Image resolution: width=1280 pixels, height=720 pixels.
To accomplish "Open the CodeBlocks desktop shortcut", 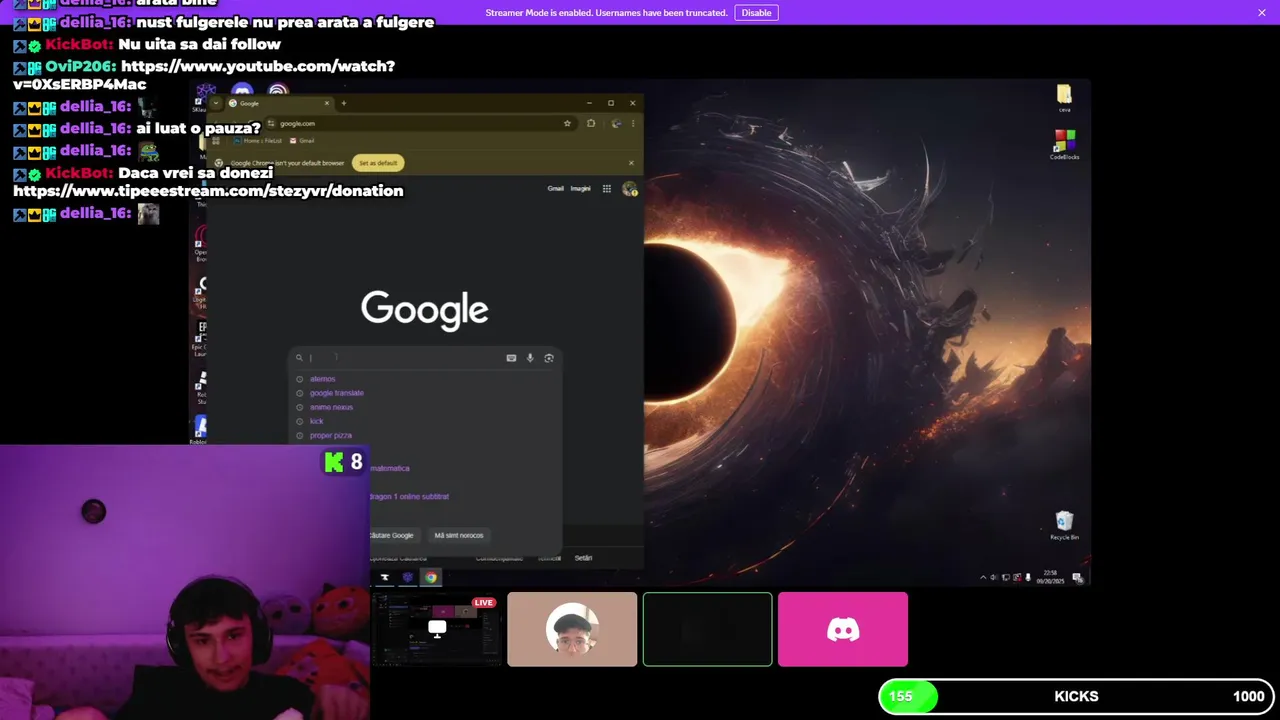I will coord(1064,144).
